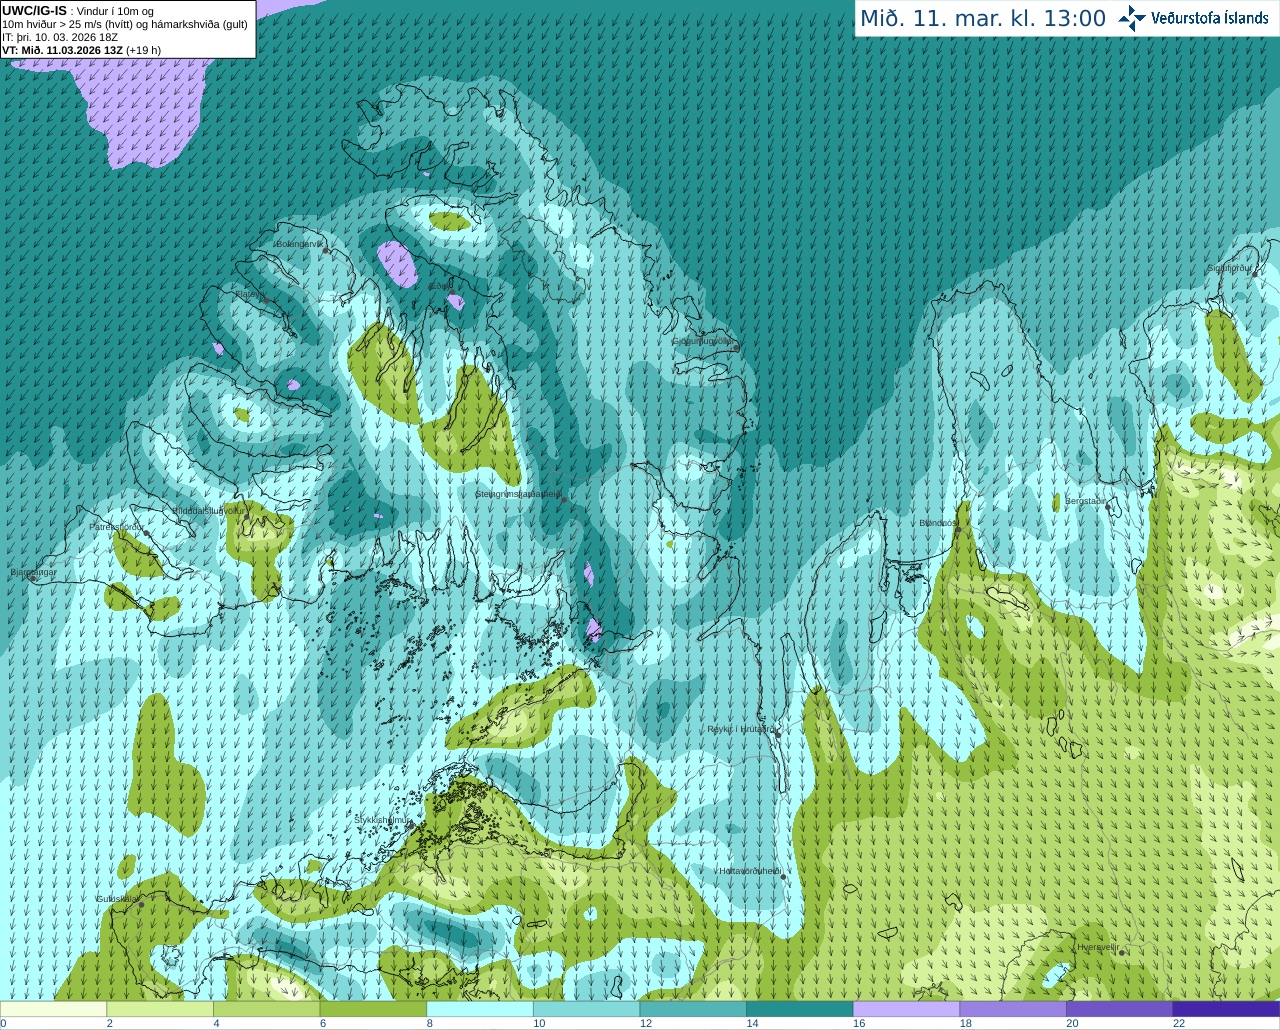1280x1030 pixels.
Task: Click the 'VT: Mið. 11.03.2026 13Z' line
Action: [x=63, y=50]
